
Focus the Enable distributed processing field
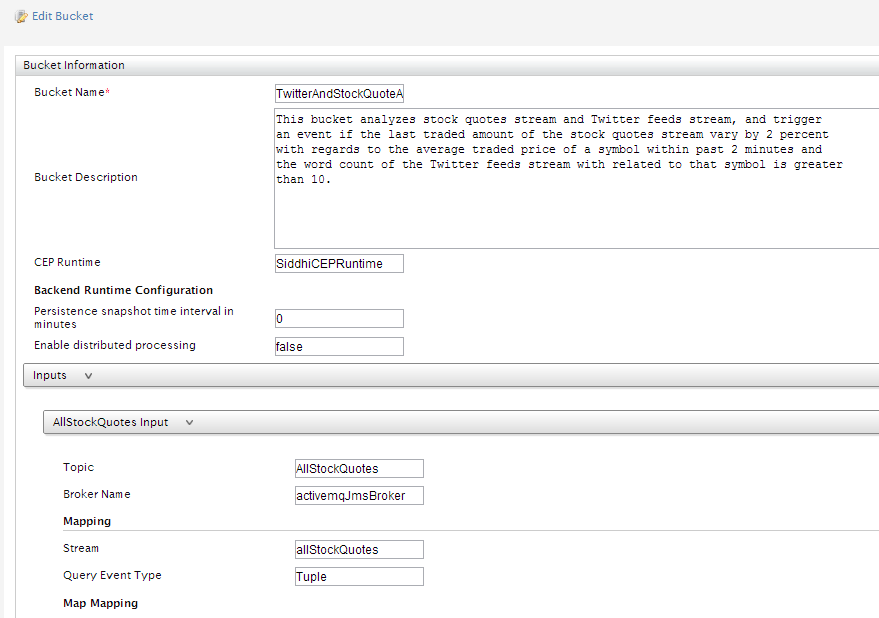pyautogui.click(x=339, y=347)
